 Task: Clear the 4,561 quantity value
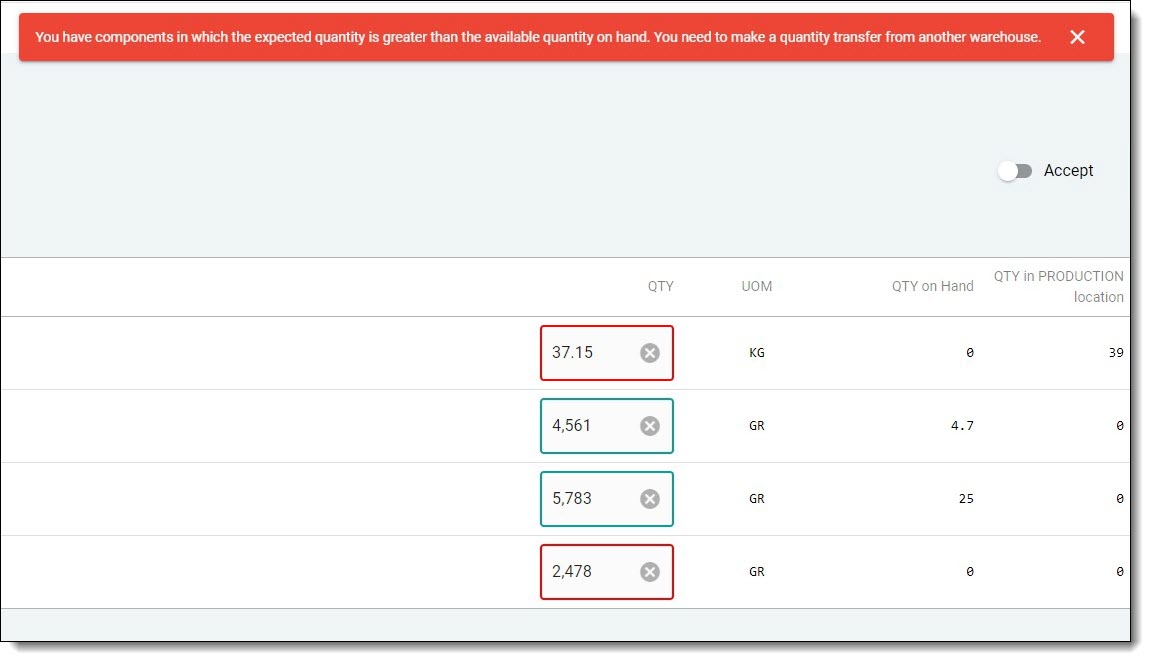click(x=650, y=426)
